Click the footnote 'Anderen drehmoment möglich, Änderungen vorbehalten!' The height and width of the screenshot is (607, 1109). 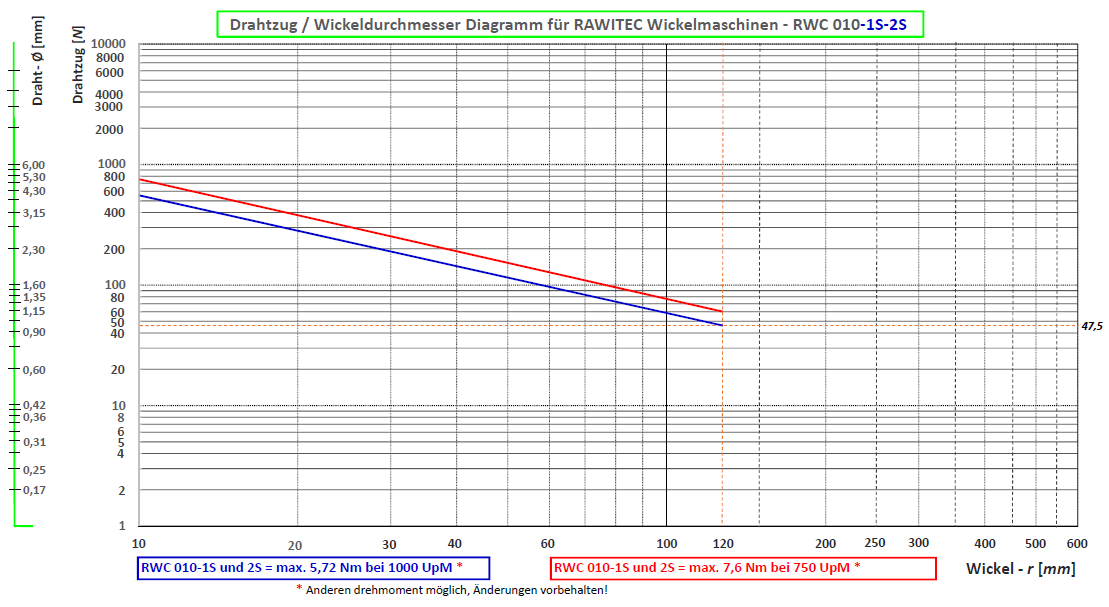[x=452, y=589]
